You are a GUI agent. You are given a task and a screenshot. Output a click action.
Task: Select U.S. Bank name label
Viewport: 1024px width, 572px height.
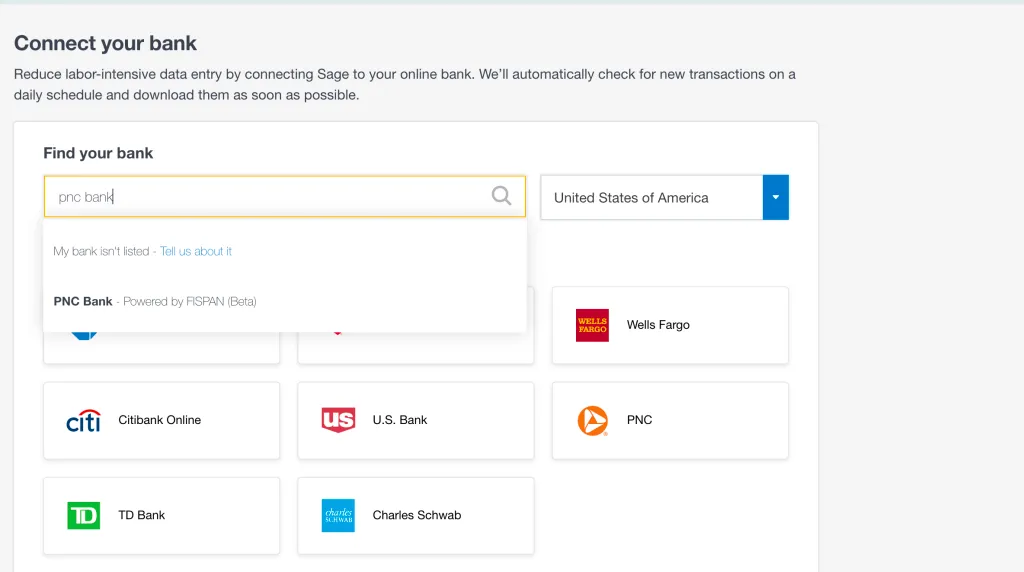pyautogui.click(x=400, y=421)
